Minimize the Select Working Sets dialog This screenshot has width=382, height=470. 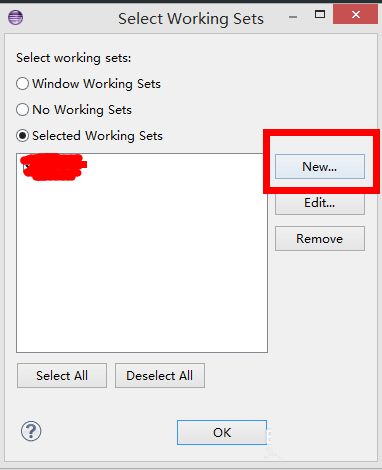click(x=293, y=17)
